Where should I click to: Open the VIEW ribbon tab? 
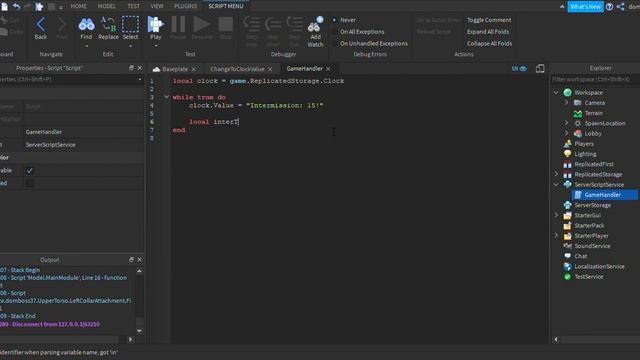click(157, 6)
